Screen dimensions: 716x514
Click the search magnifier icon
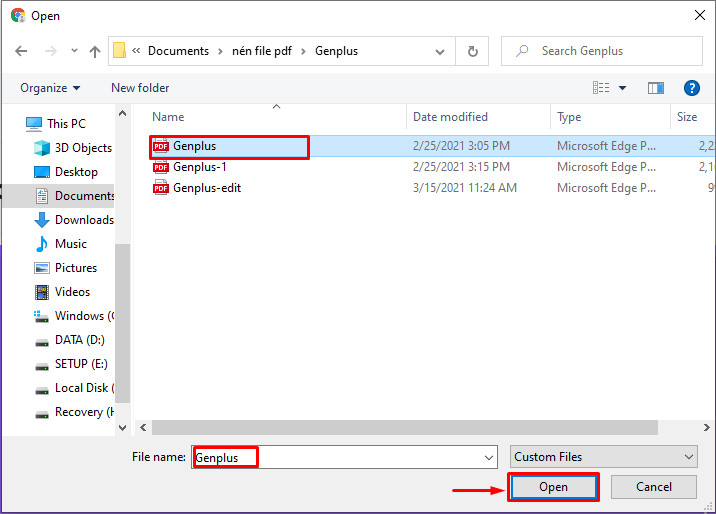(x=522, y=51)
